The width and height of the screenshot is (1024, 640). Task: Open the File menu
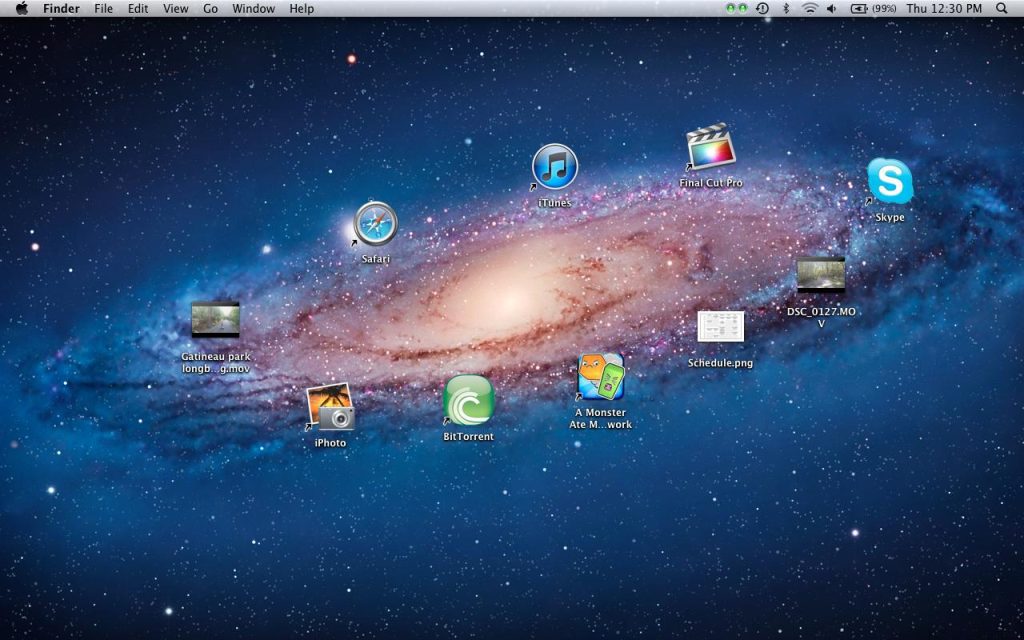[103, 8]
